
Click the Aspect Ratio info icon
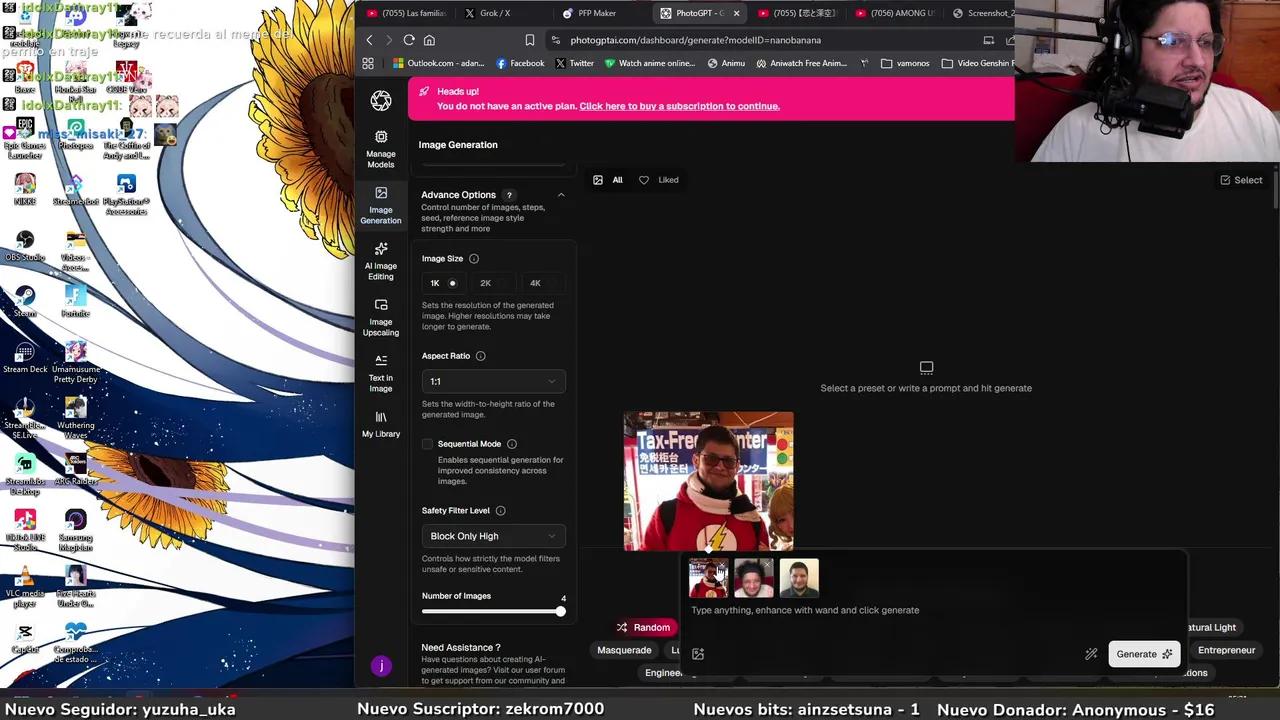[480, 356]
